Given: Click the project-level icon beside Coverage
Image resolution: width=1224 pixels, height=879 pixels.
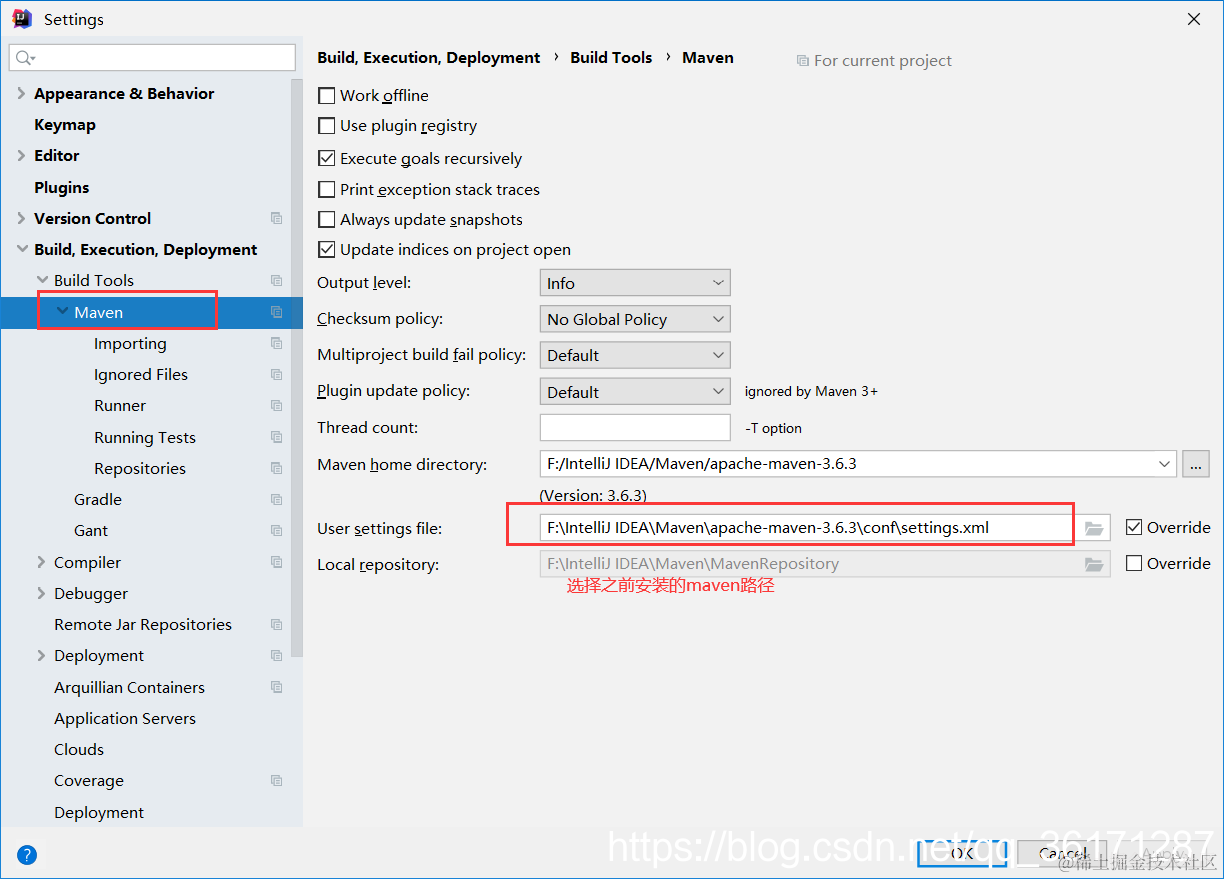Looking at the screenshot, I should (x=277, y=780).
